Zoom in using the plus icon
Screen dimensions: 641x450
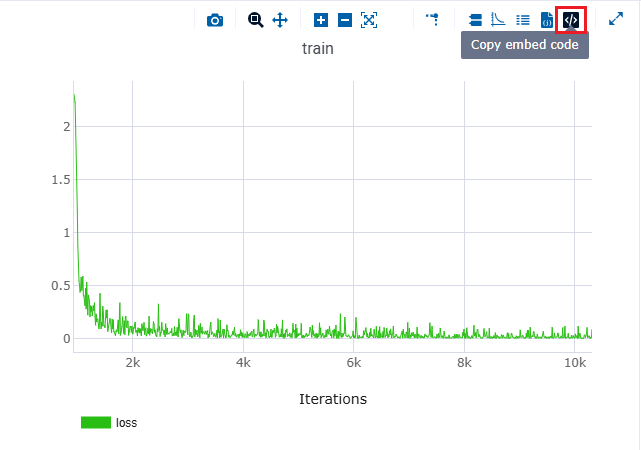321,20
